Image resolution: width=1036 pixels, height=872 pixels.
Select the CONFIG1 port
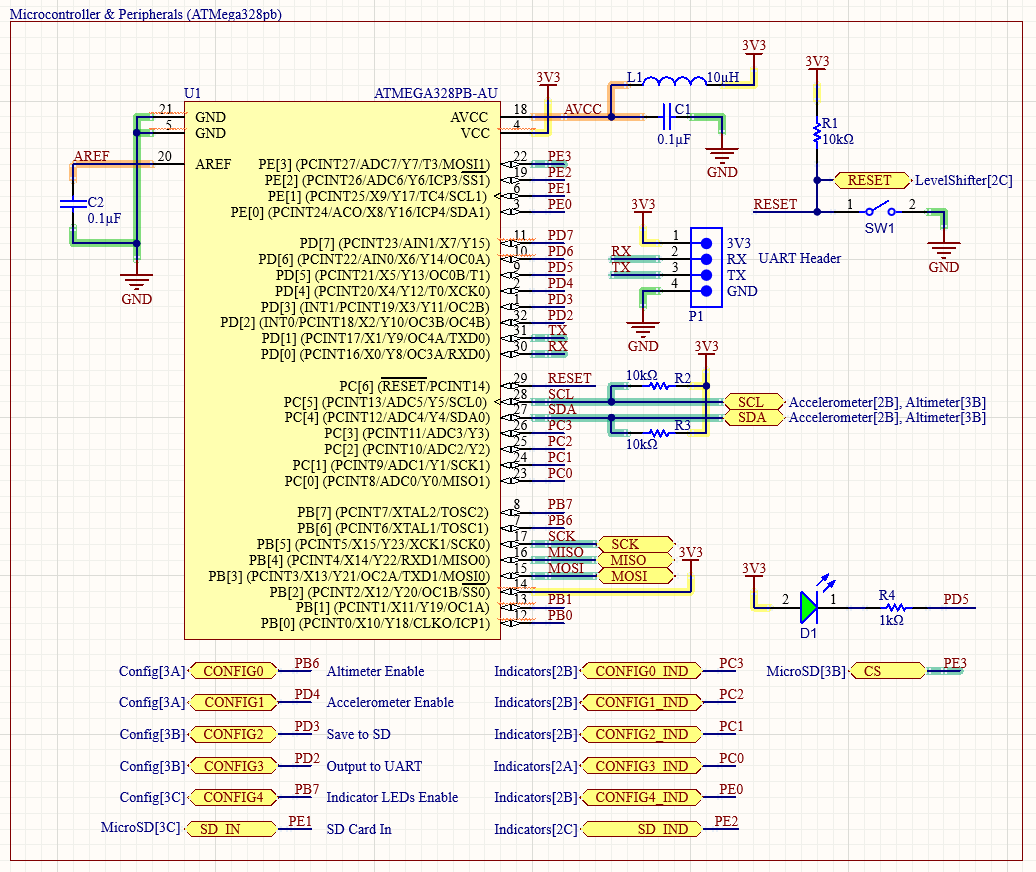click(233, 702)
